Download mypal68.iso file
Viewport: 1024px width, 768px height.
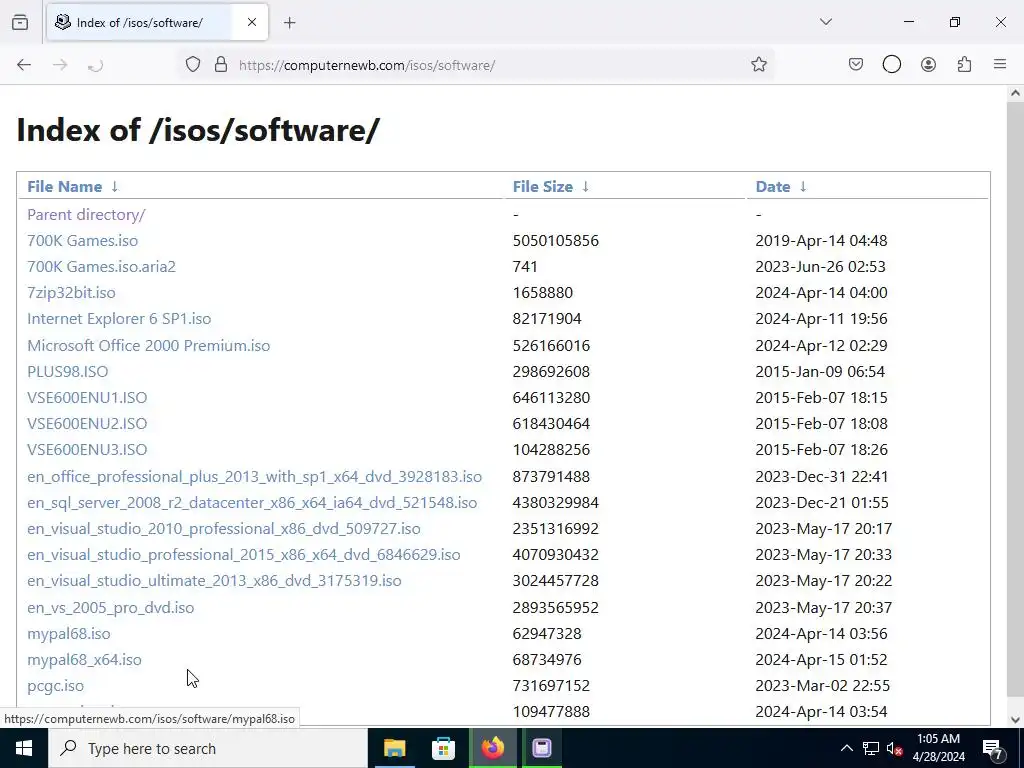(x=69, y=633)
